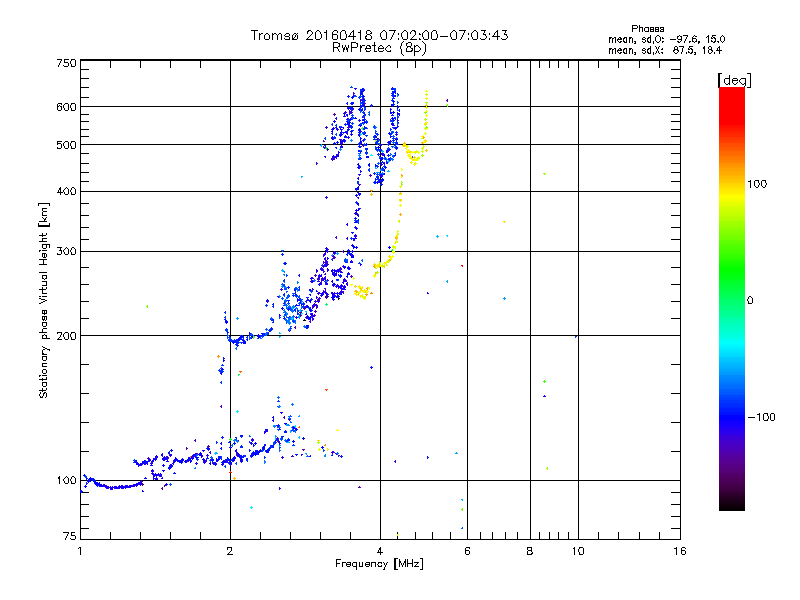Click the 8 MHz frequency tick label
This screenshot has width=800, height=600.
[530, 551]
